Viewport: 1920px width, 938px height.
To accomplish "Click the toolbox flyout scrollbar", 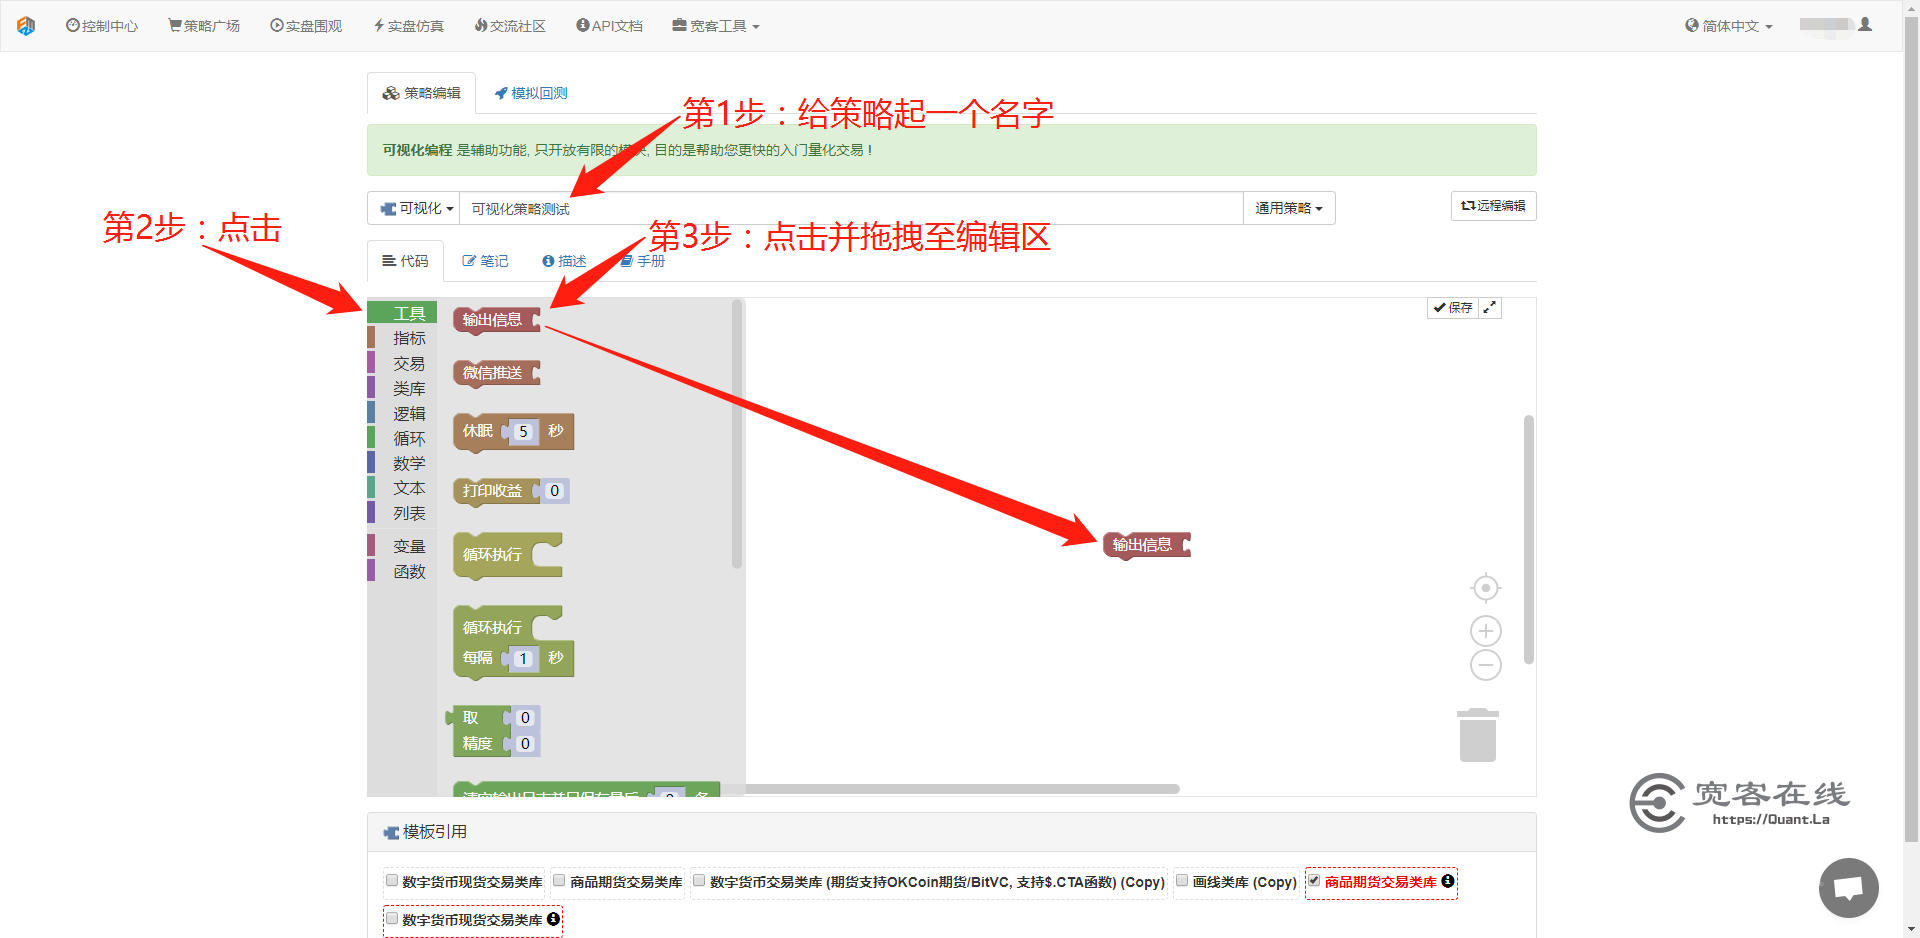I will (x=737, y=434).
